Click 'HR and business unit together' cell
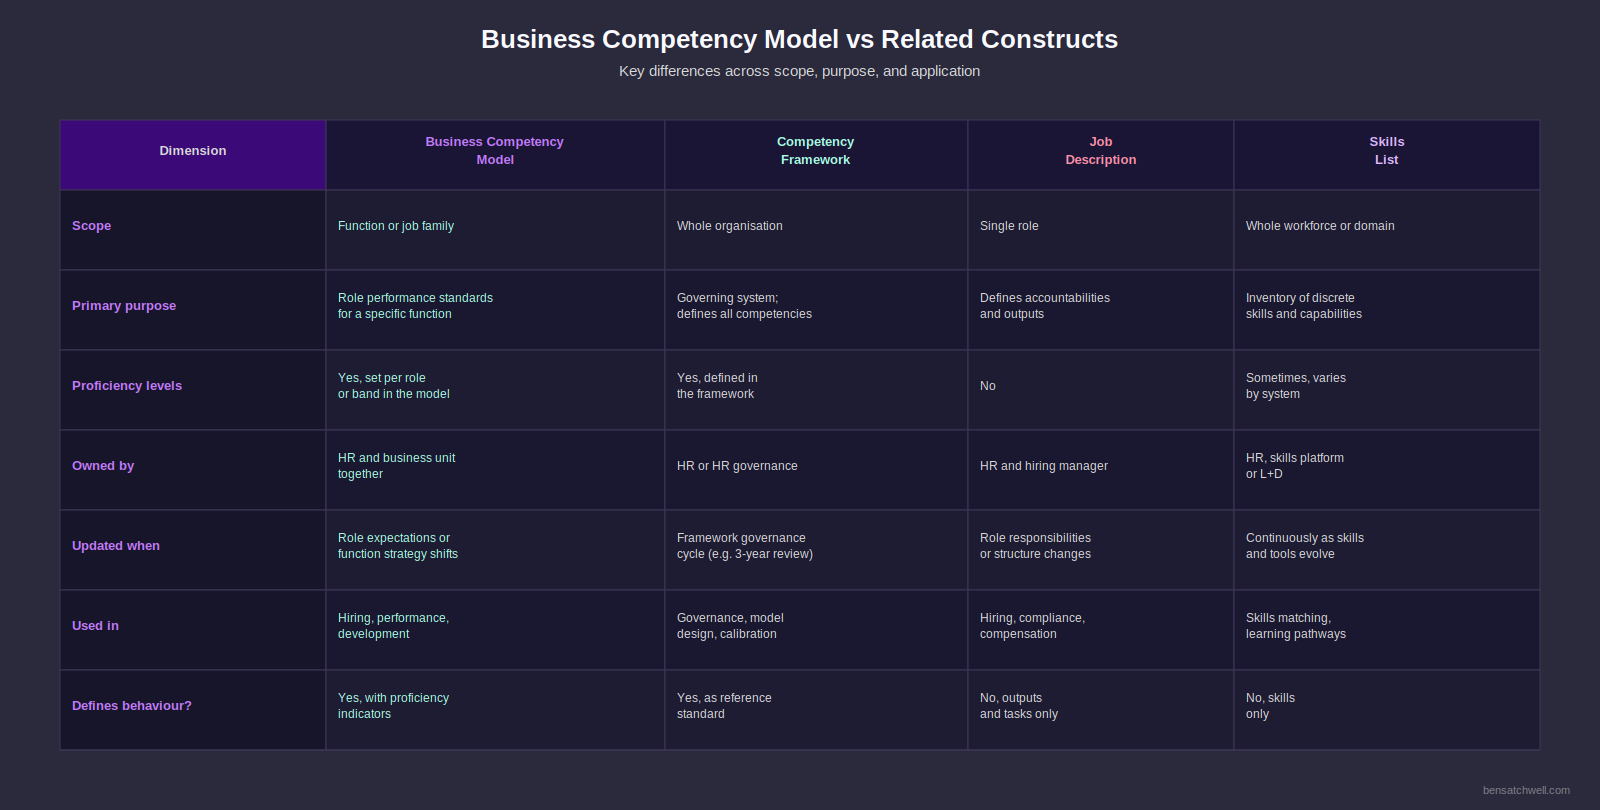 495,470
